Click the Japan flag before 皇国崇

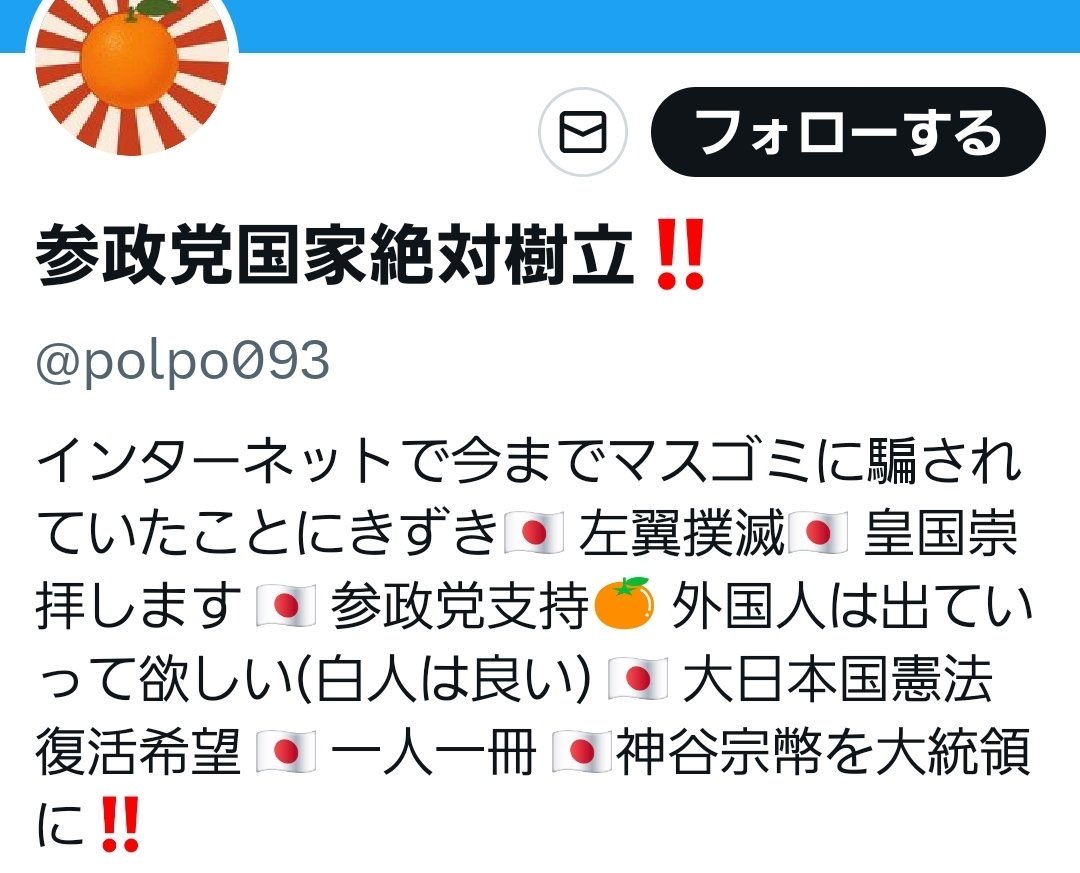pyautogui.click(x=818, y=533)
